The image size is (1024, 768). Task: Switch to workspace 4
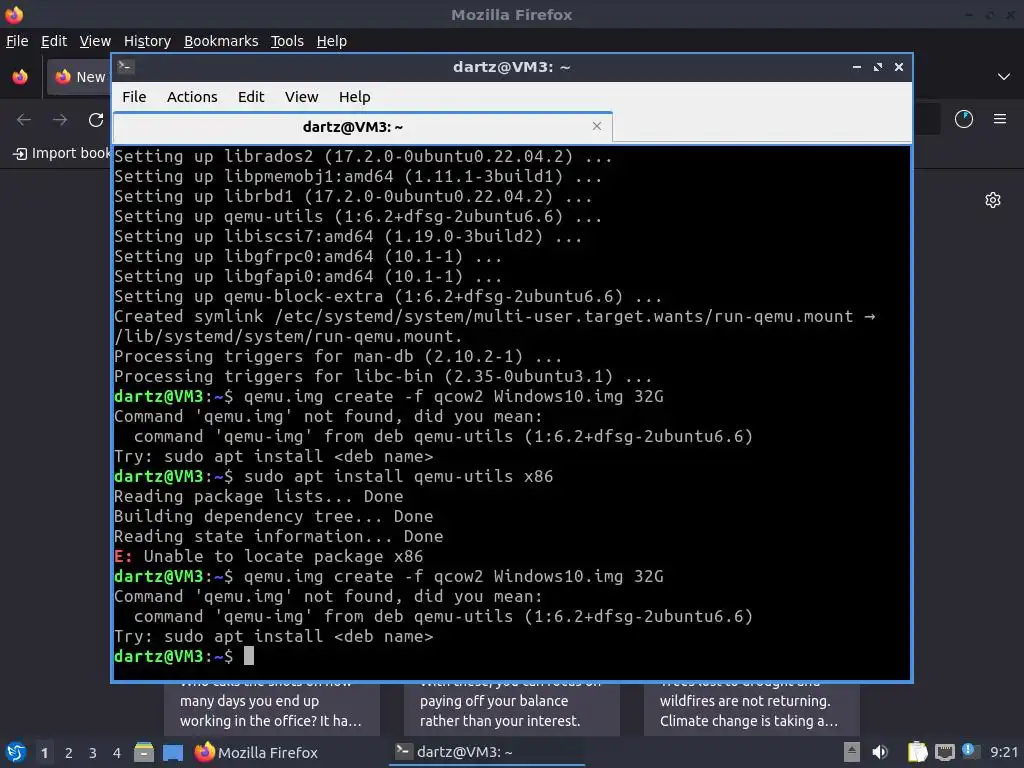pos(117,753)
